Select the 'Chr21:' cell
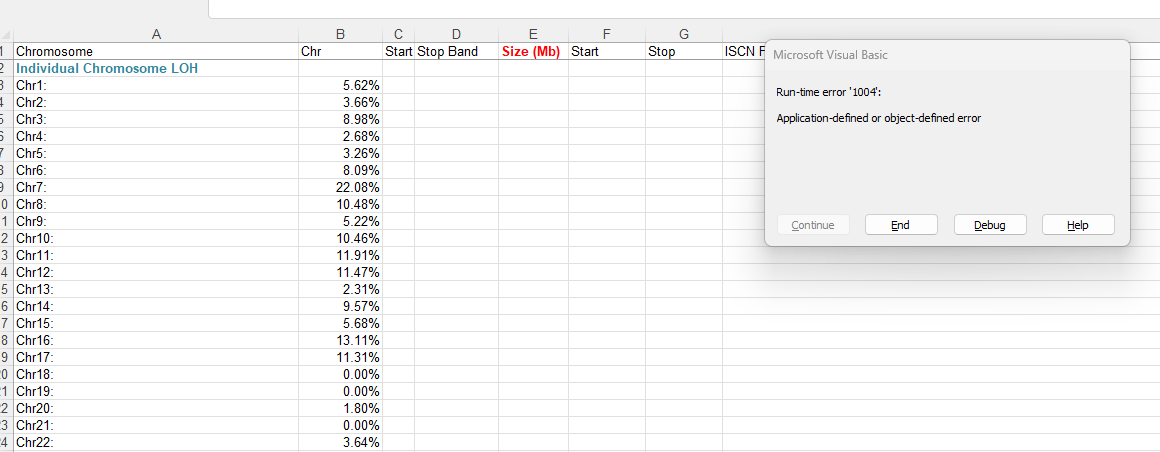Screen dimensions: 1160x452 tap(156, 425)
